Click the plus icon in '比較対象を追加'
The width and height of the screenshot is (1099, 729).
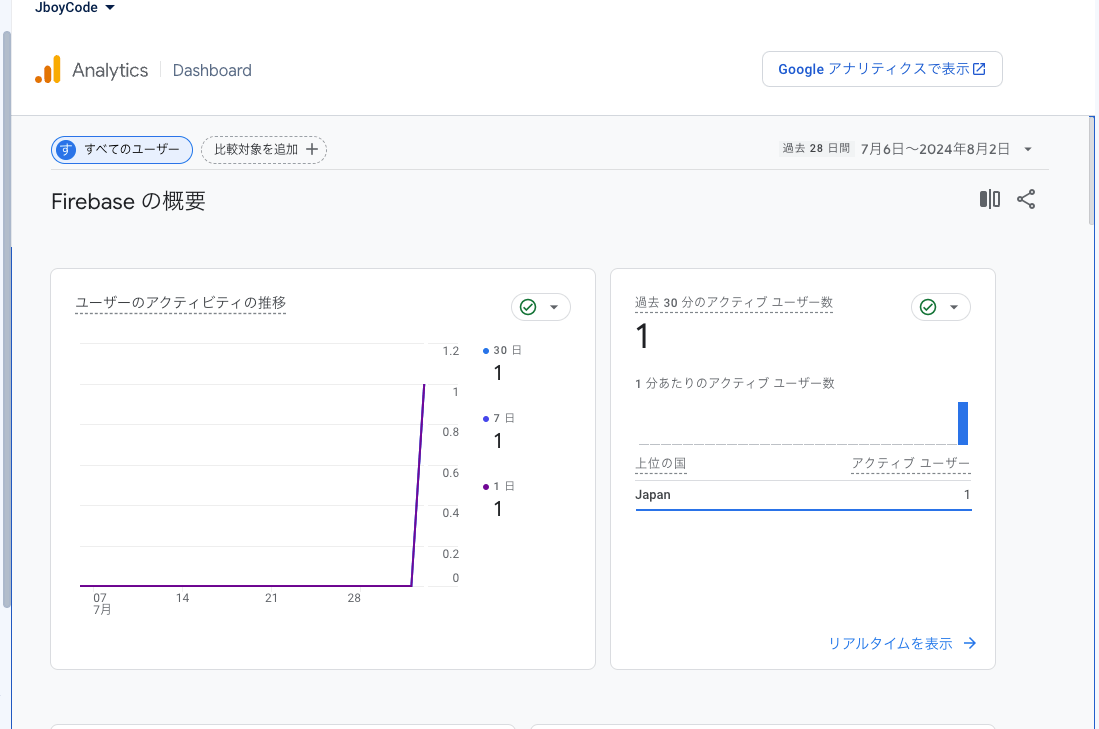tap(312, 149)
